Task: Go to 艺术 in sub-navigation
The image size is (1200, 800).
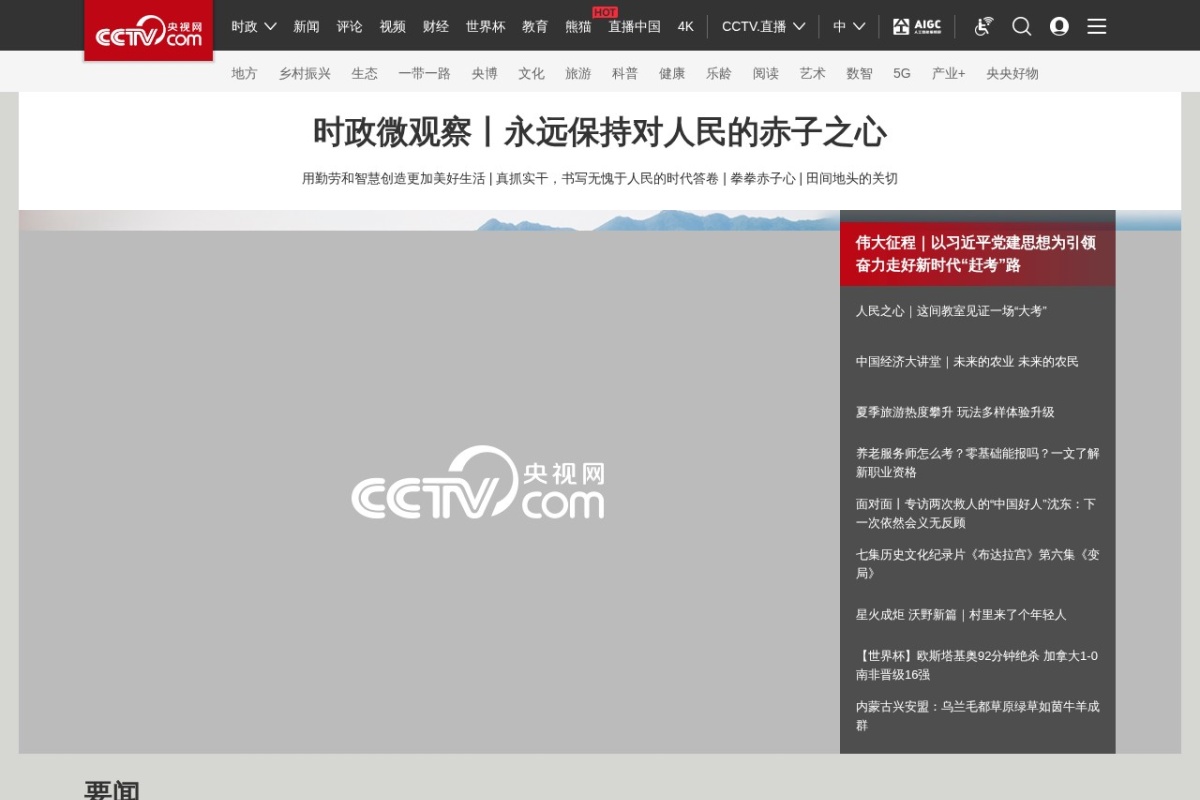Action: pyautogui.click(x=812, y=73)
